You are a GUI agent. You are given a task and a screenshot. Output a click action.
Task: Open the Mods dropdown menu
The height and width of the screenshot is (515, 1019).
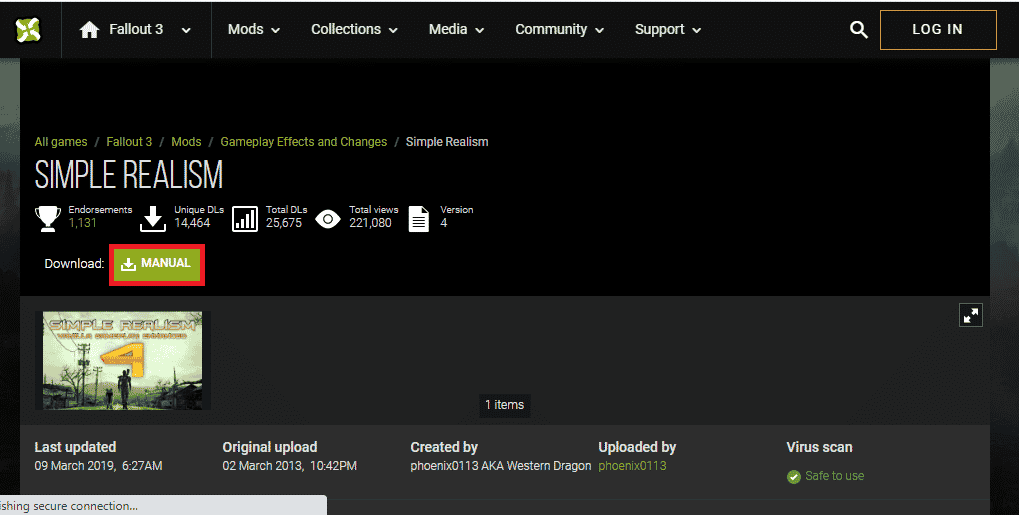tap(253, 29)
